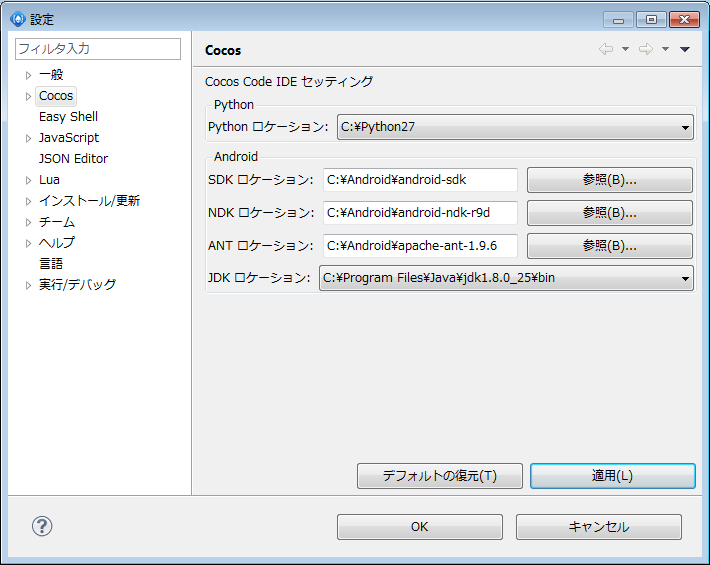The width and height of the screenshot is (710, 565).
Task: Click デフォルトの復元(T) button
Action: pos(440,476)
